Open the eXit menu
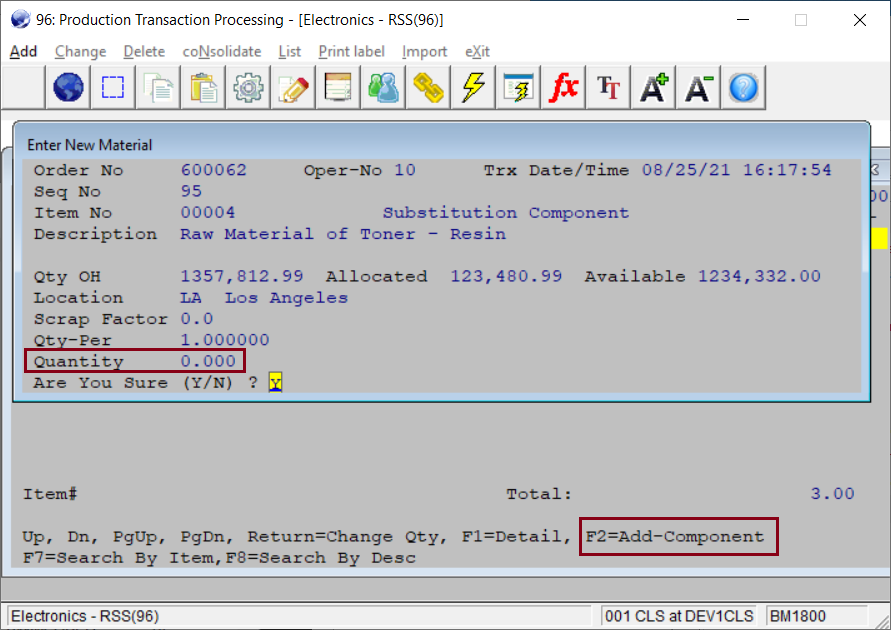Screen dimensions: 891x630 coord(477,52)
